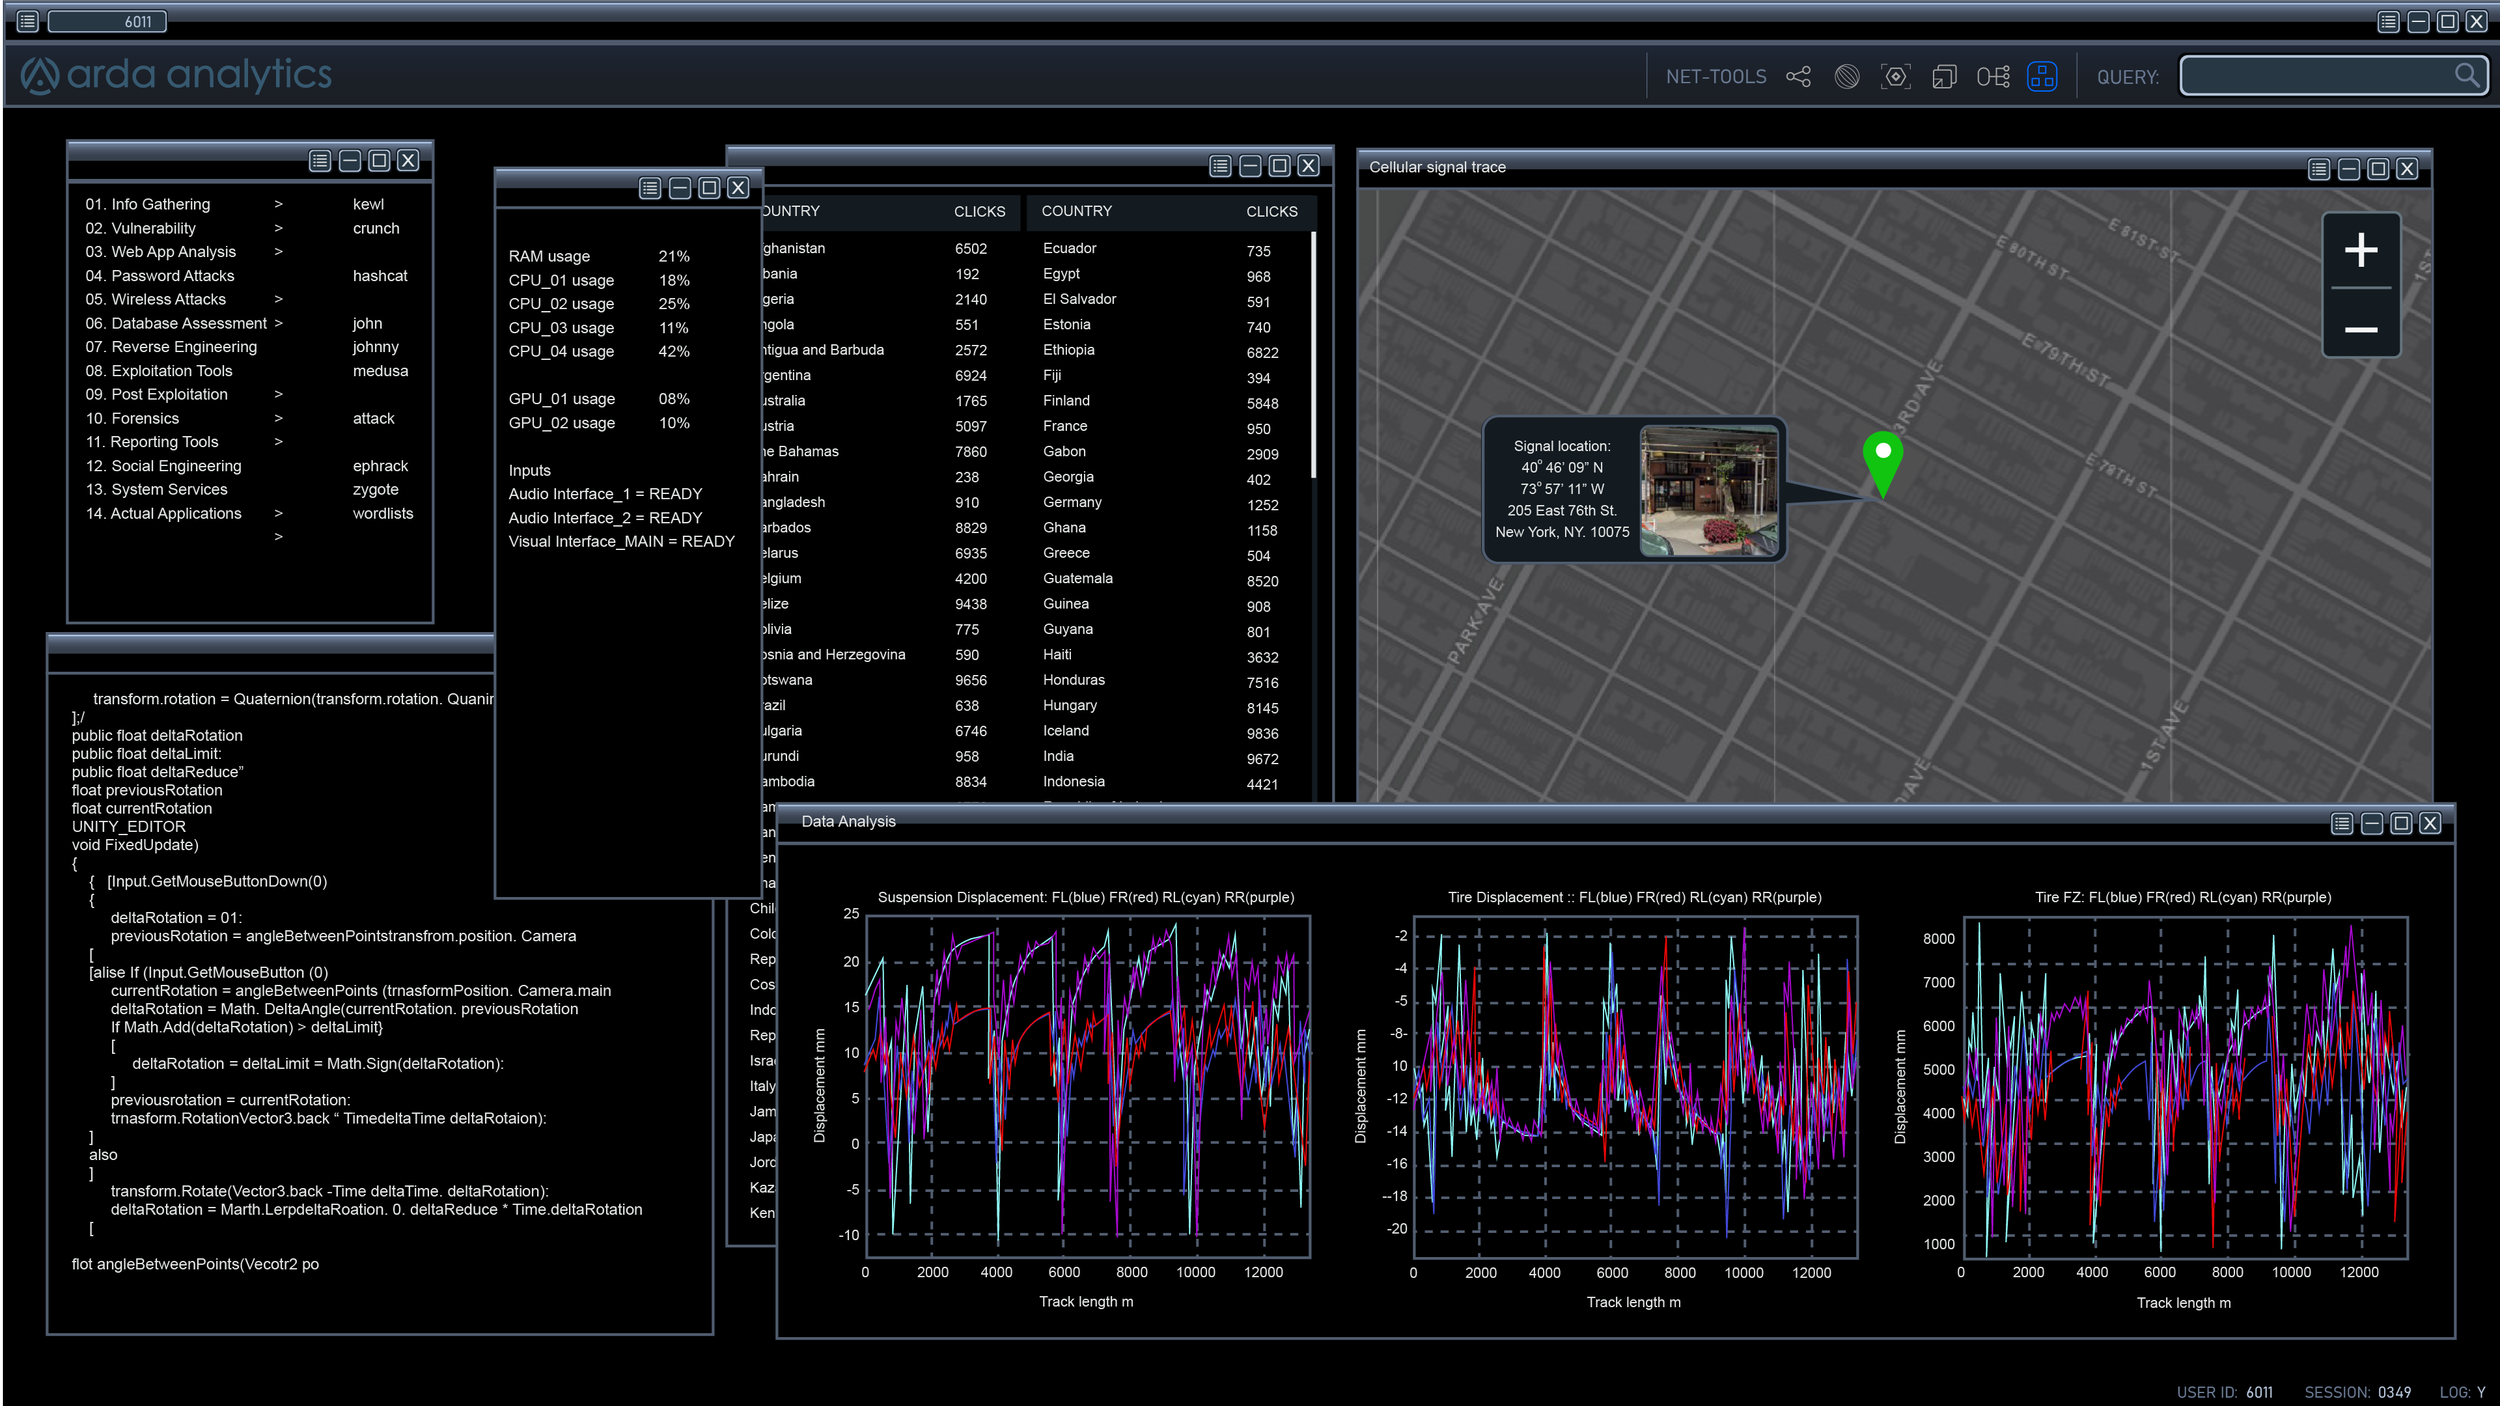Click the CPU_04 usage 42% value
This screenshot has height=1406, width=2500.
pos(674,352)
